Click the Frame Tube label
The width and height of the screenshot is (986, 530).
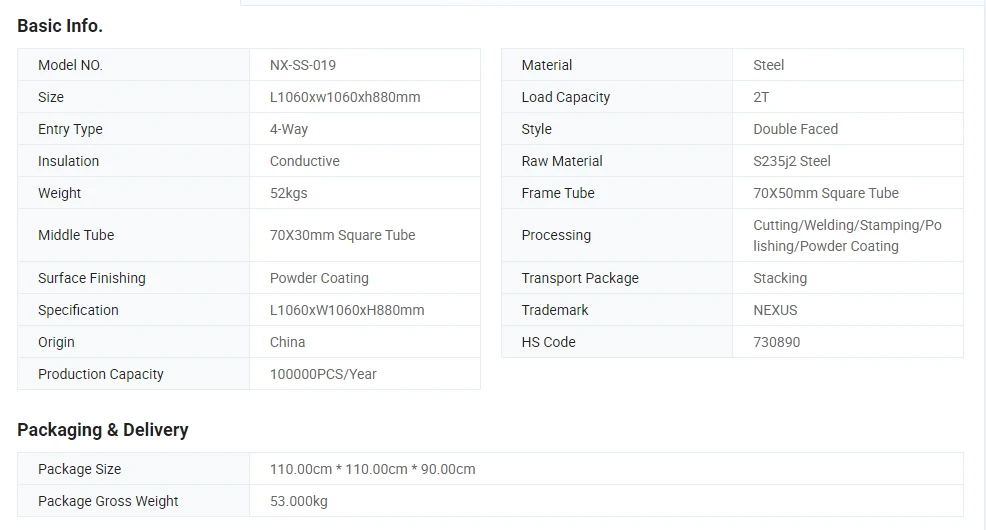tap(558, 194)
